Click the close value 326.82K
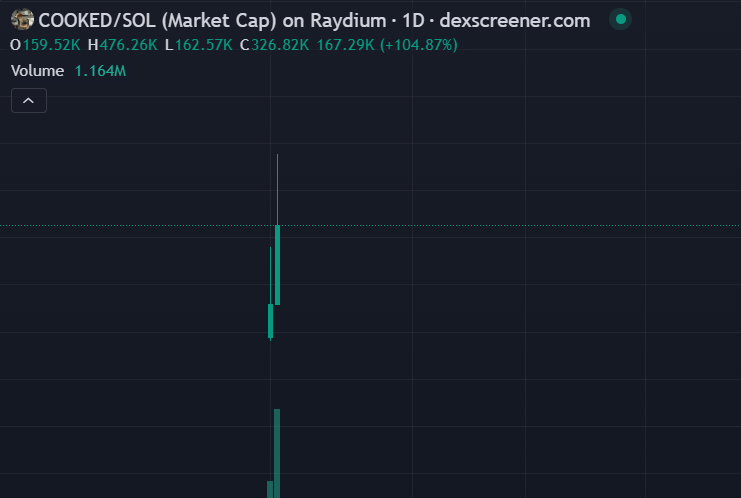The width and height of the screenshot is (741, 498). pyautogui.click(x=280, y=45)
